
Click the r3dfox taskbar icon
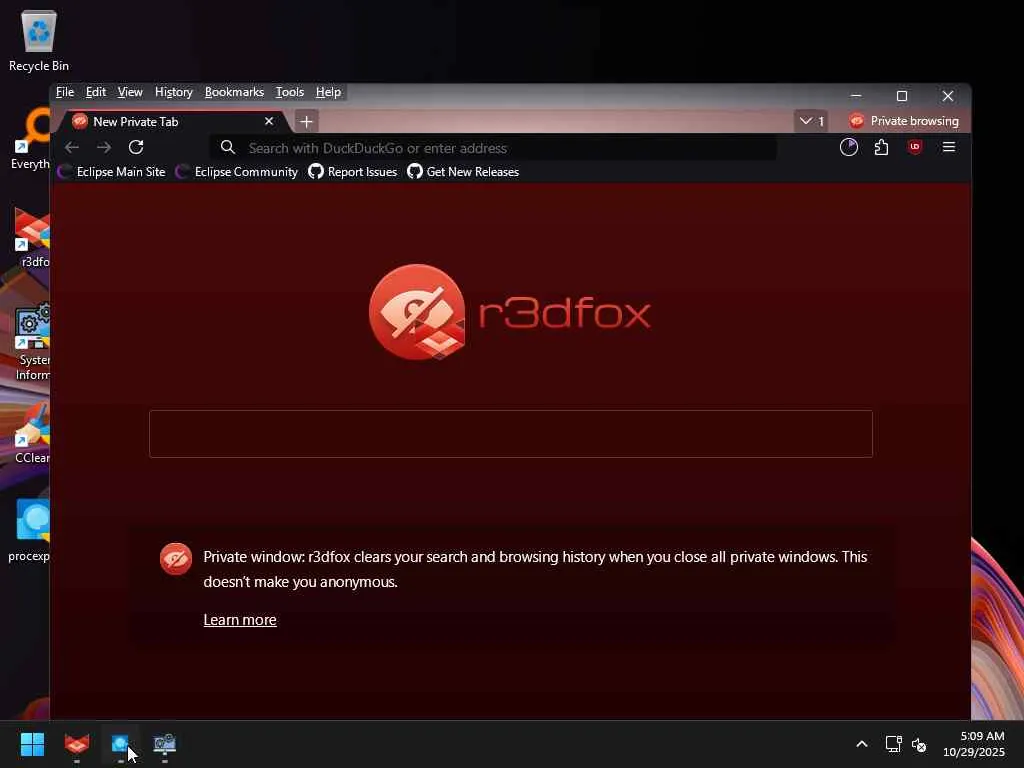pyautogui.click(x=76, y=744)
